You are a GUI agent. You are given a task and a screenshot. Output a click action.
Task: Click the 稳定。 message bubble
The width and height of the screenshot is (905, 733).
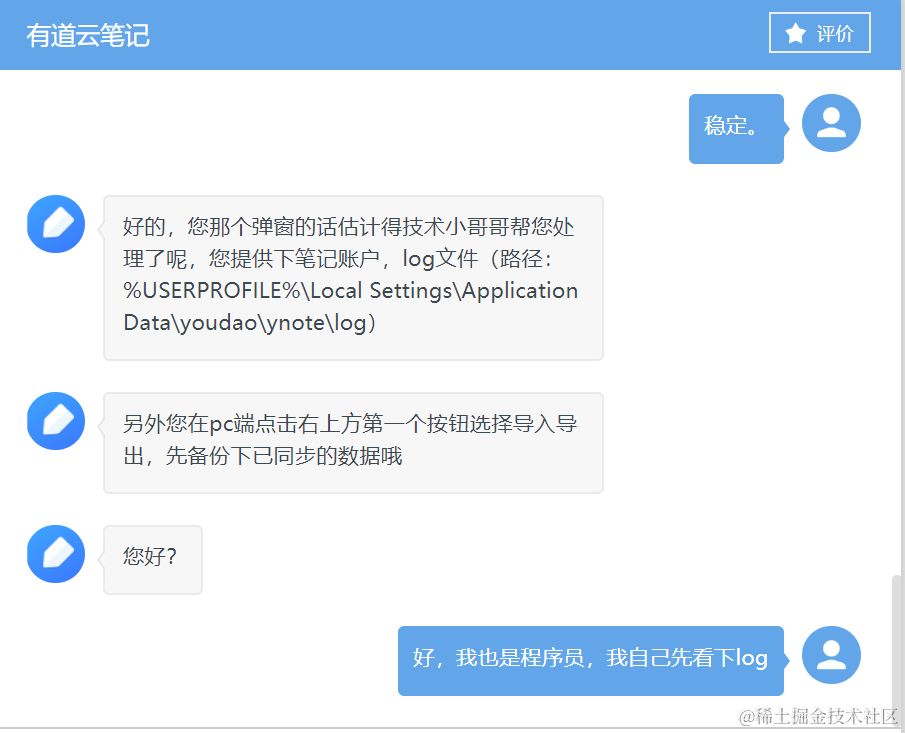click(x=736, y=128)
